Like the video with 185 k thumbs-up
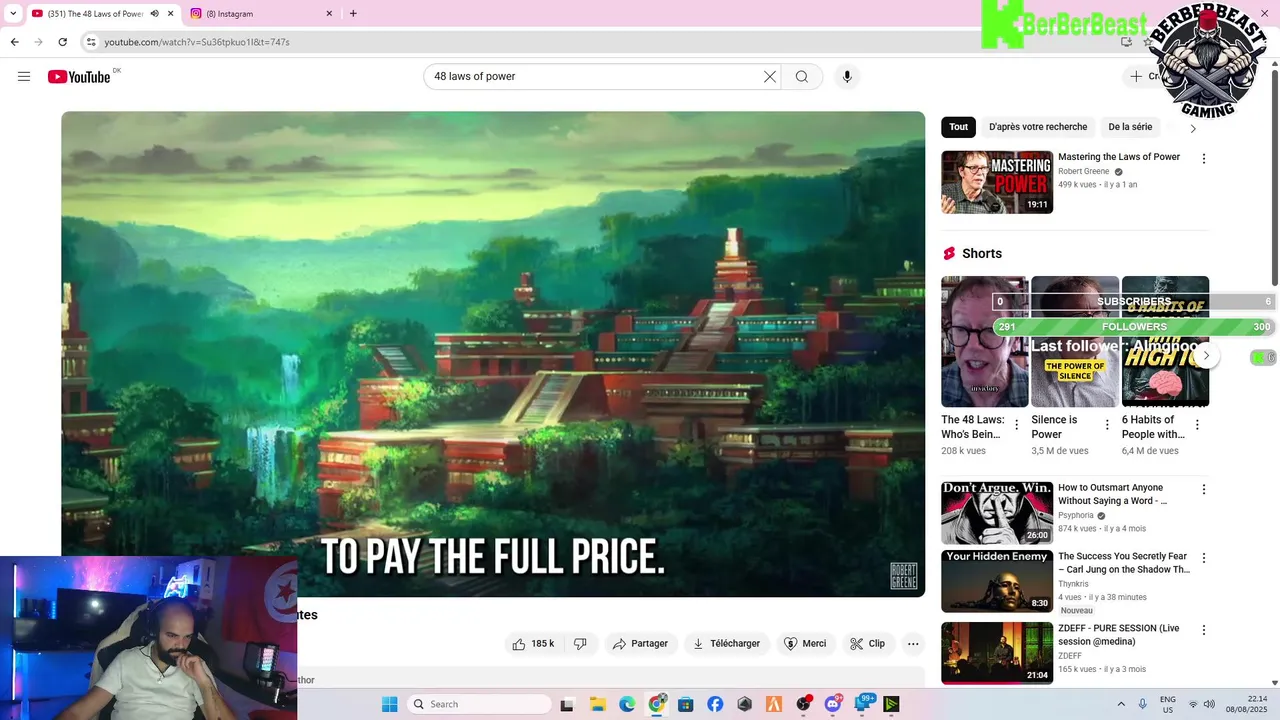The width and height of the screenshot is (1280, 720). click(534, 644)
